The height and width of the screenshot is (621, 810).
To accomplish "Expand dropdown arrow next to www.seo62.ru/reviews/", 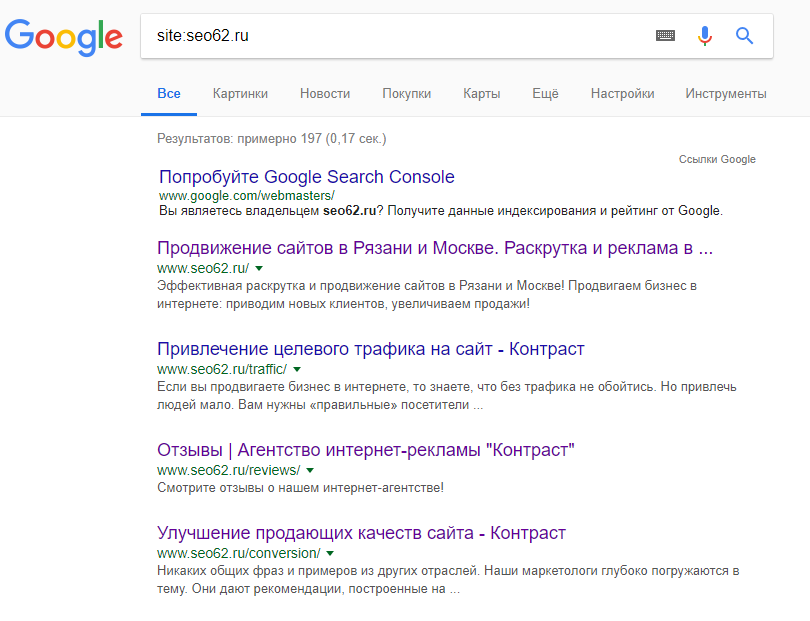I will point(310,471).
